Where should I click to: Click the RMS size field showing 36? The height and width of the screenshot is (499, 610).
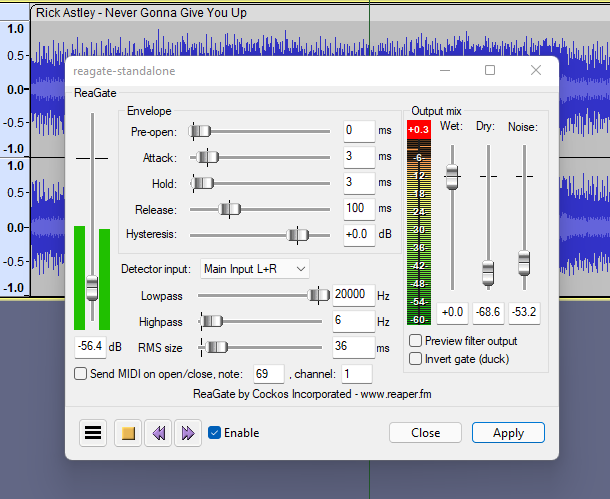point(354,347)
